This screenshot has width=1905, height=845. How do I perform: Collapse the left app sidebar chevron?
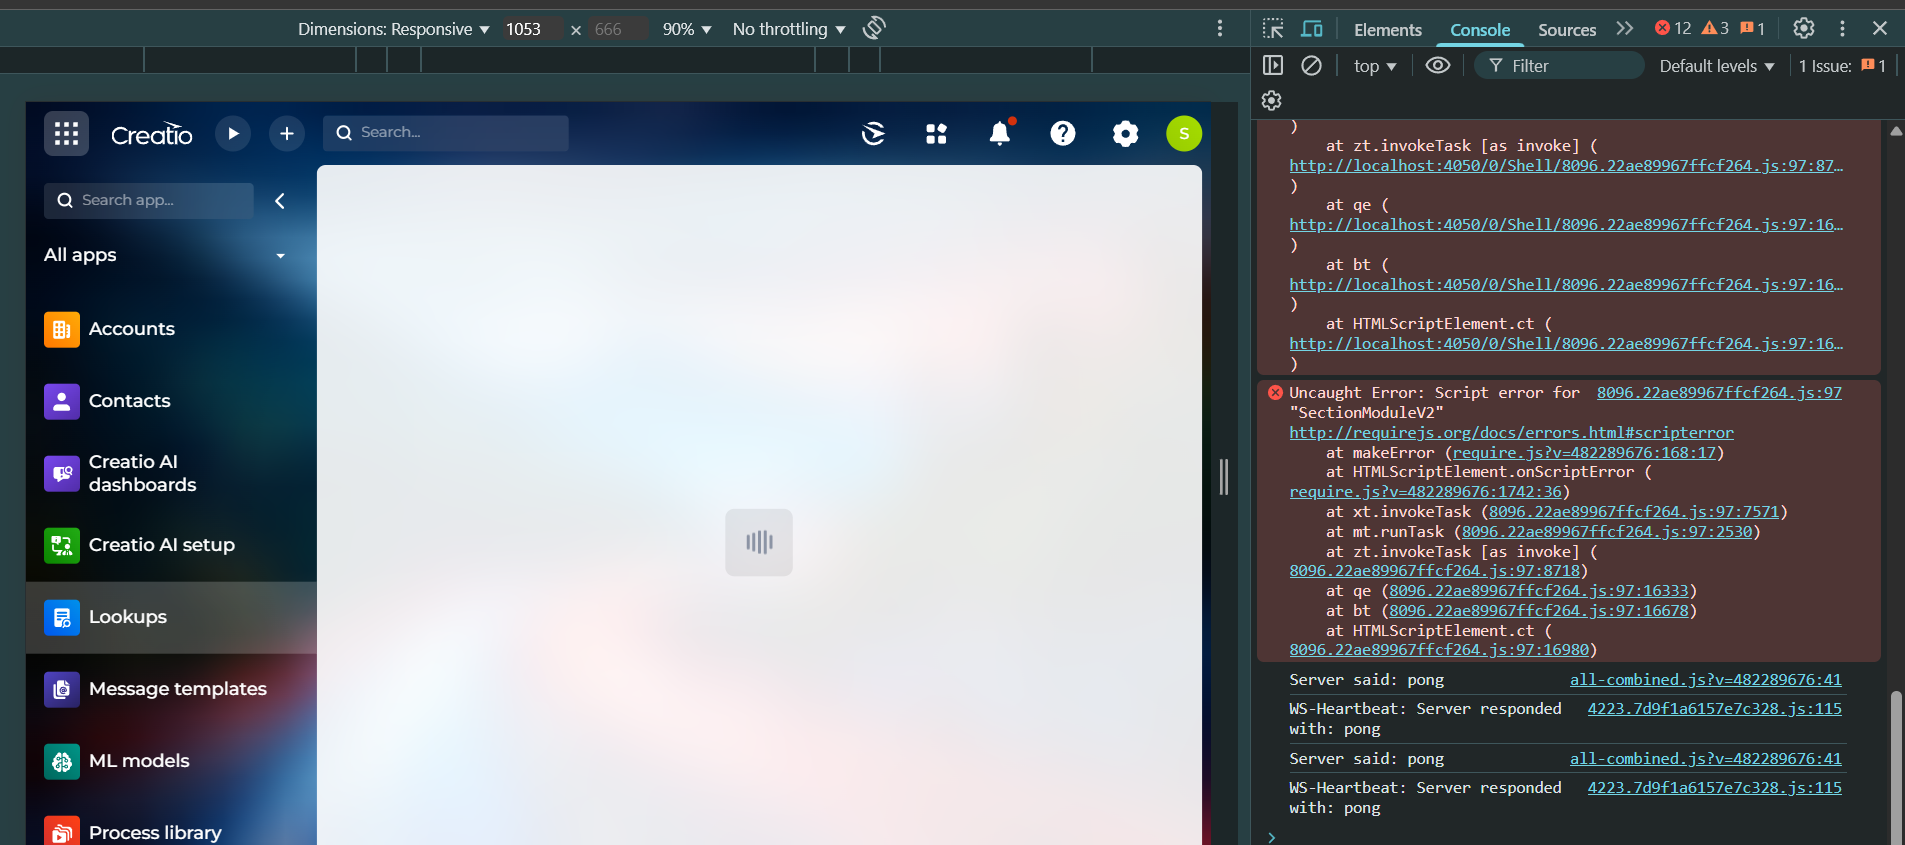[280, 201]
